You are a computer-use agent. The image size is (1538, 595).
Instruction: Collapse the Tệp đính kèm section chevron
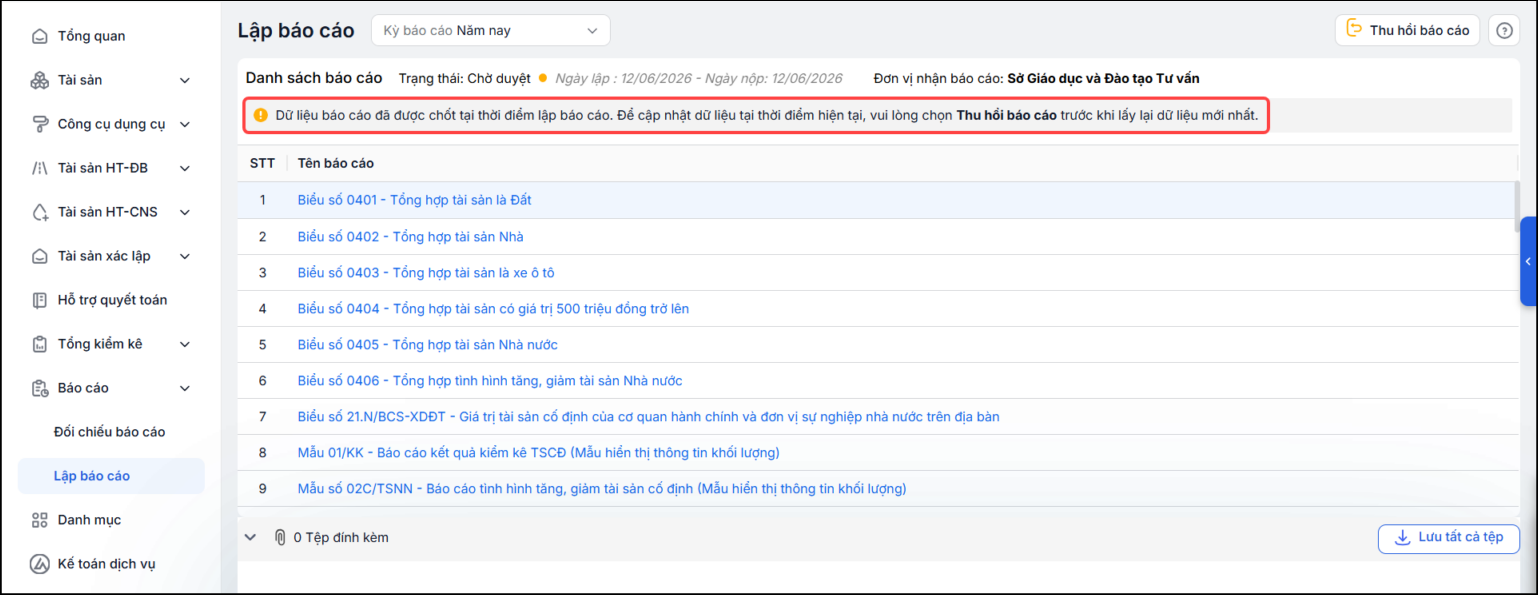click(x=251, y=537)
